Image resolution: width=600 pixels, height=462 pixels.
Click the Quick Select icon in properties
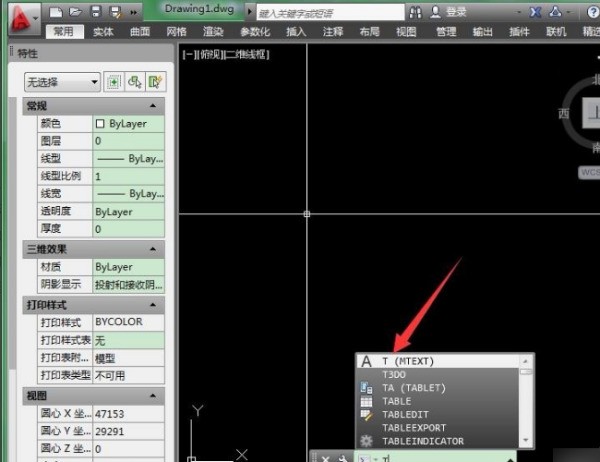click(156, 82)
